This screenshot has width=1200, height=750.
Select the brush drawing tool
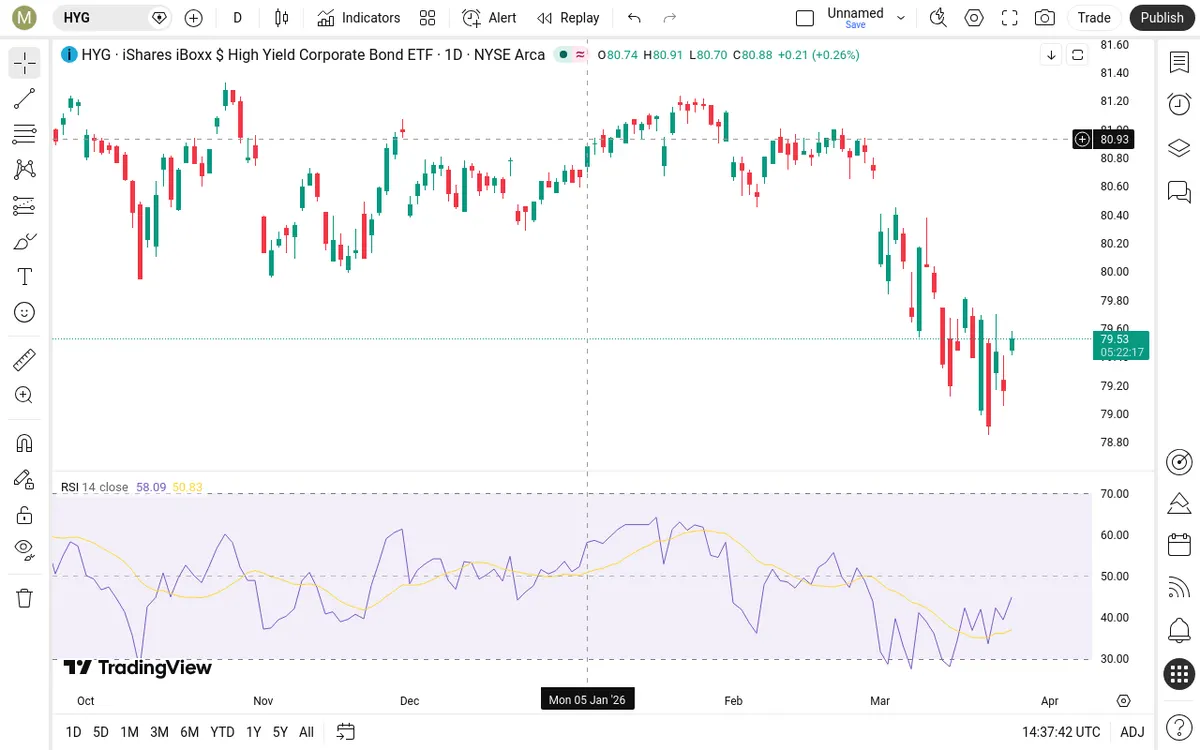point(25,241)
